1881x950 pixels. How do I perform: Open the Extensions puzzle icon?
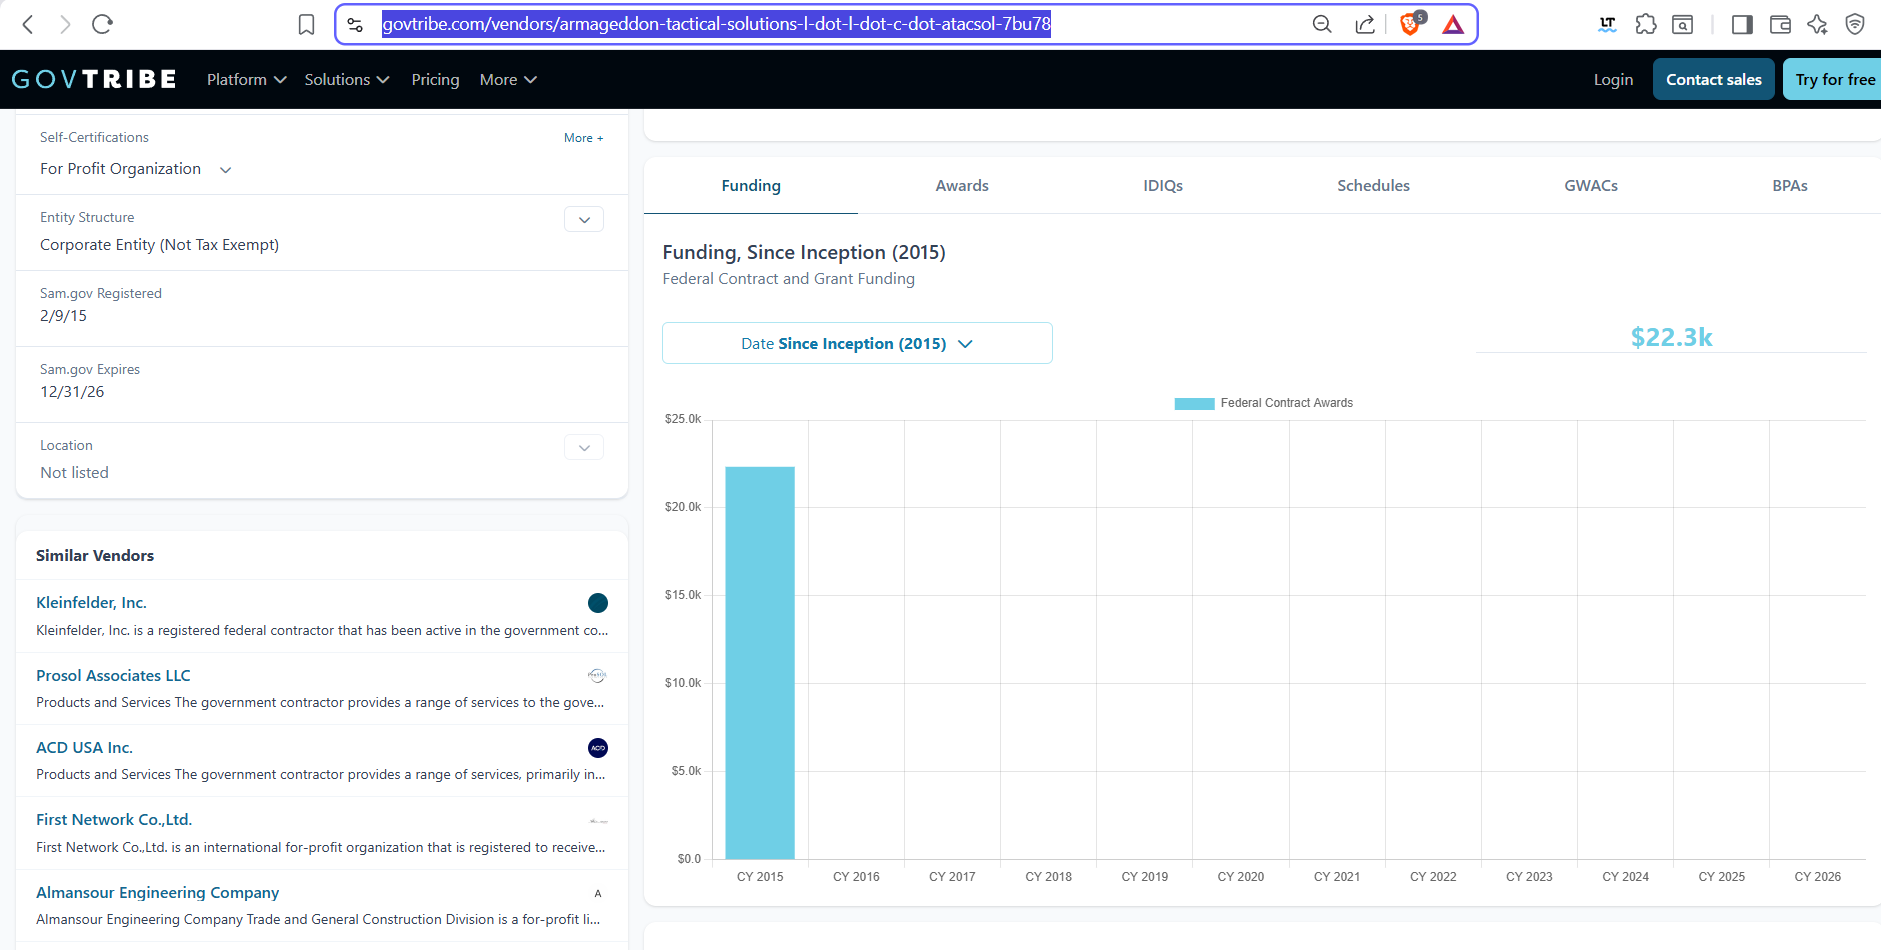1646,24
